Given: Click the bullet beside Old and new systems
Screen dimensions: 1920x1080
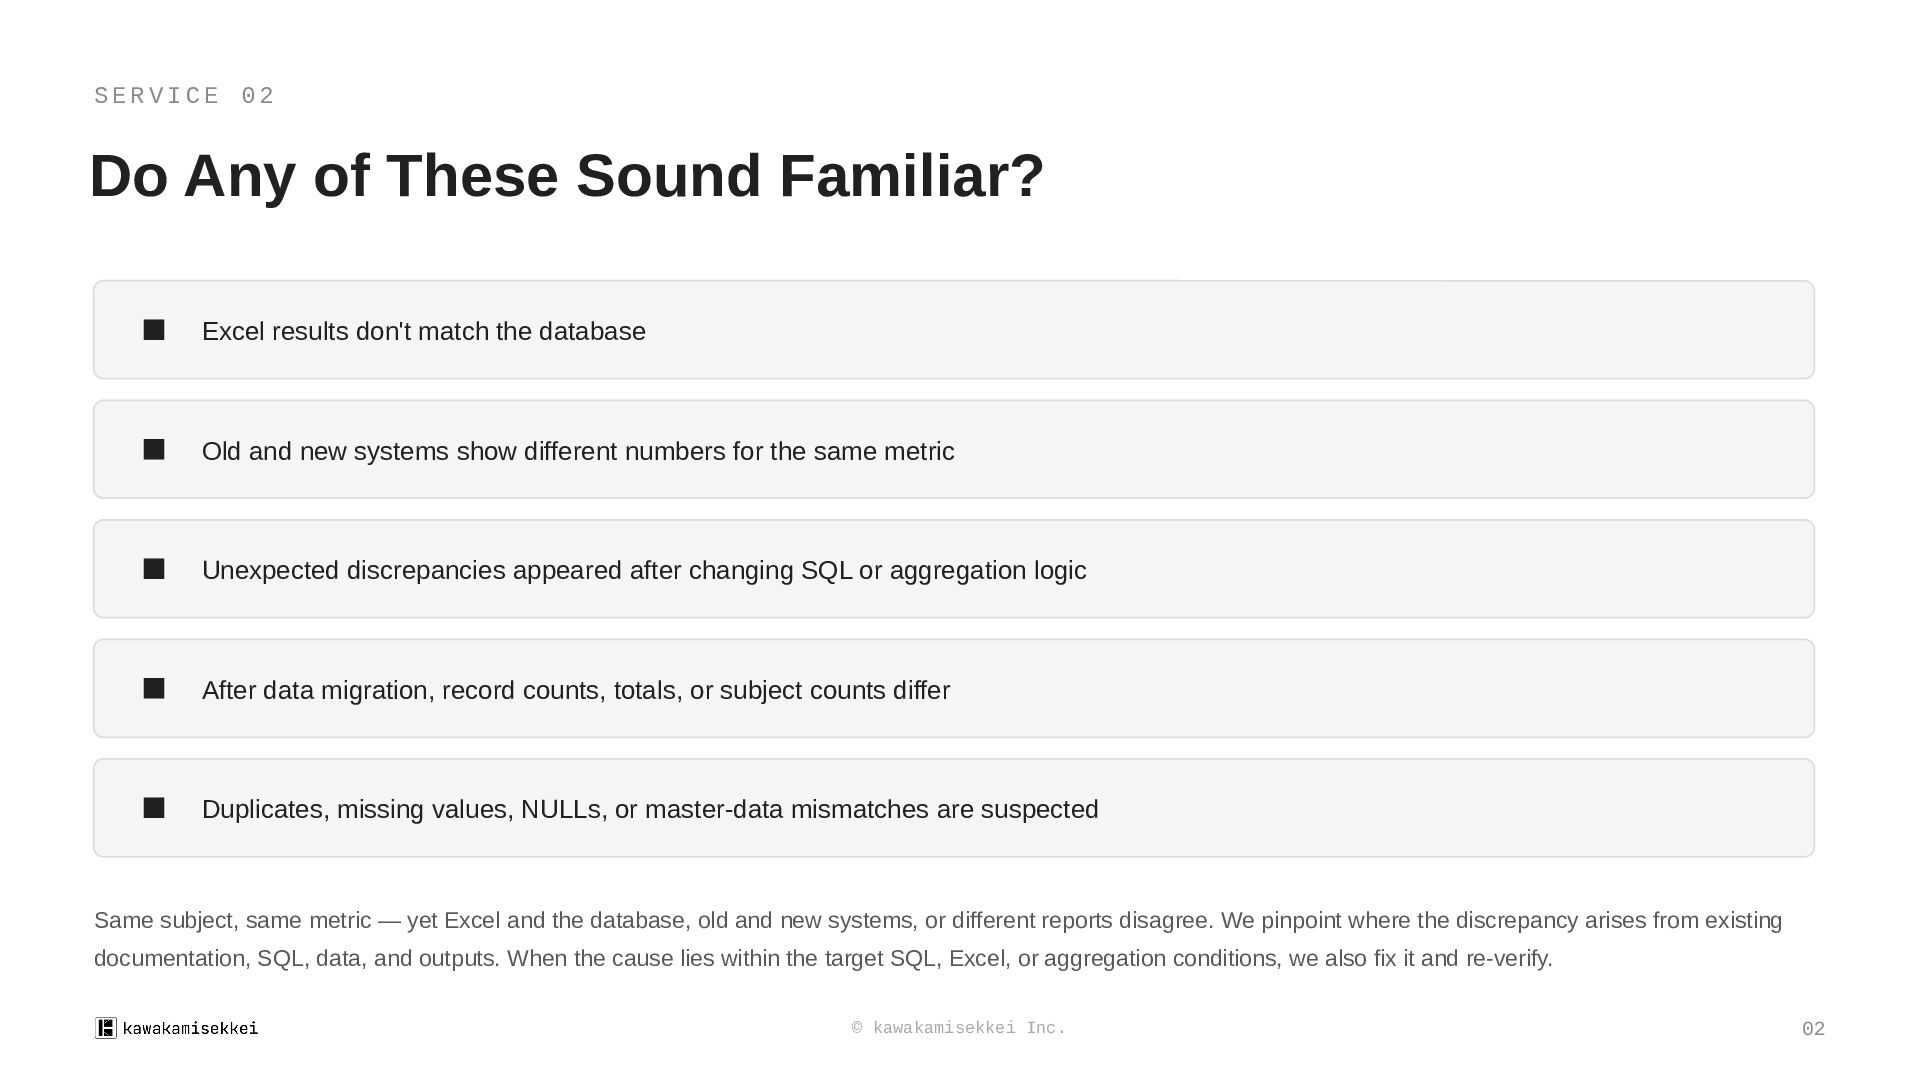Looking at the screenshot, I should coord(154,450).
